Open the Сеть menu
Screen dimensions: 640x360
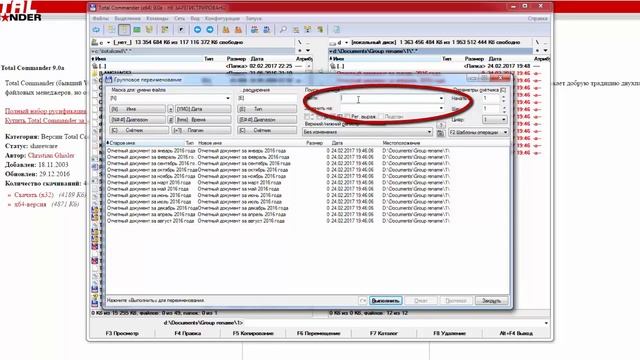click(x=180, y=18)
